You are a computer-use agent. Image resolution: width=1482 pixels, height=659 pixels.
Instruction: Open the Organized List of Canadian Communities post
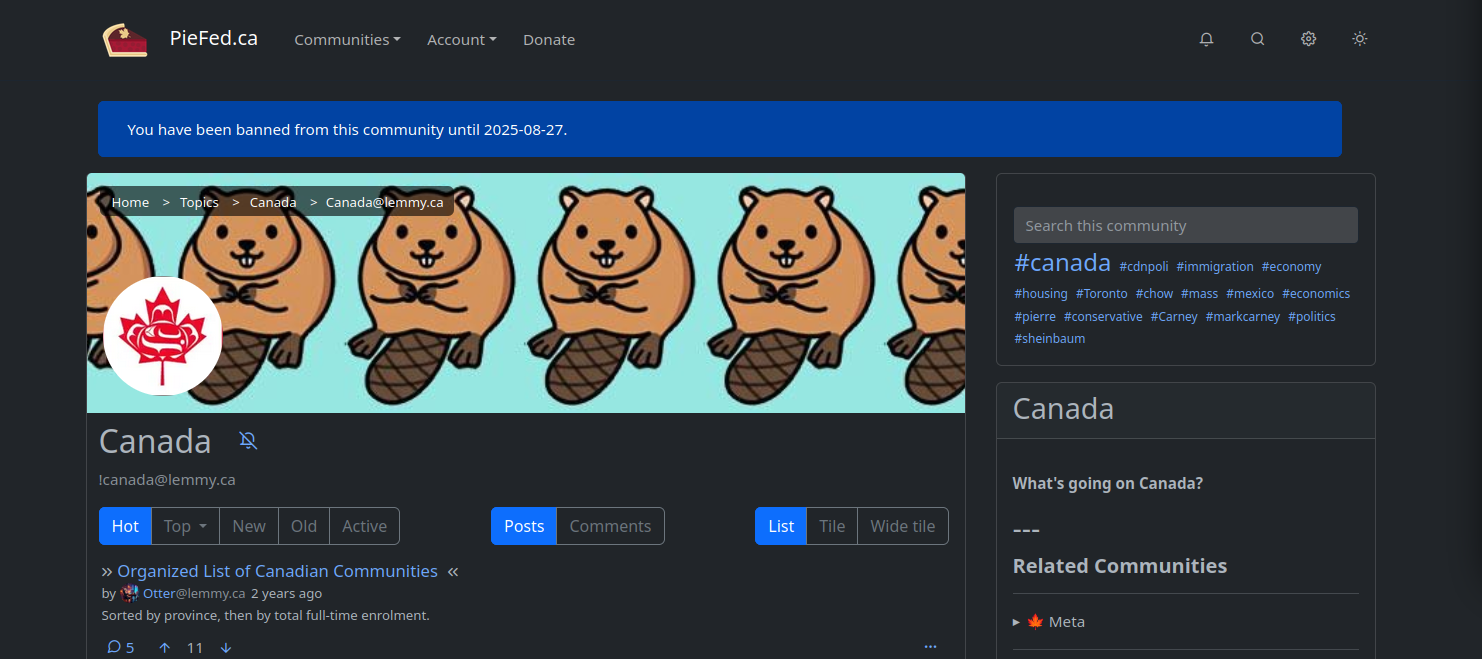coord(277,571)
